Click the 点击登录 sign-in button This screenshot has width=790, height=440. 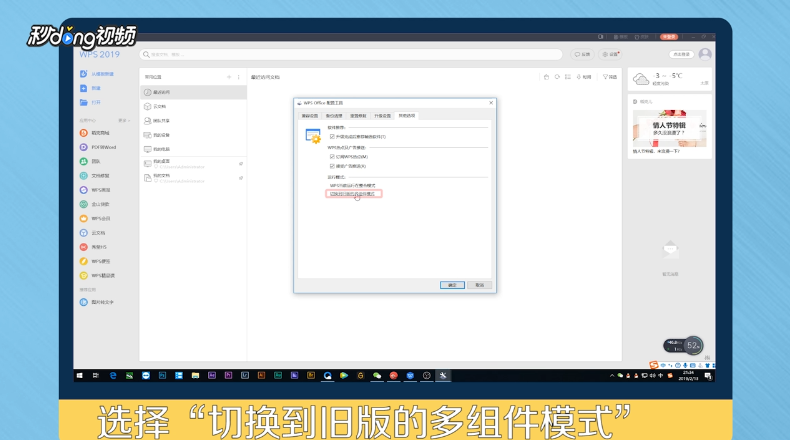coord(681,54)
